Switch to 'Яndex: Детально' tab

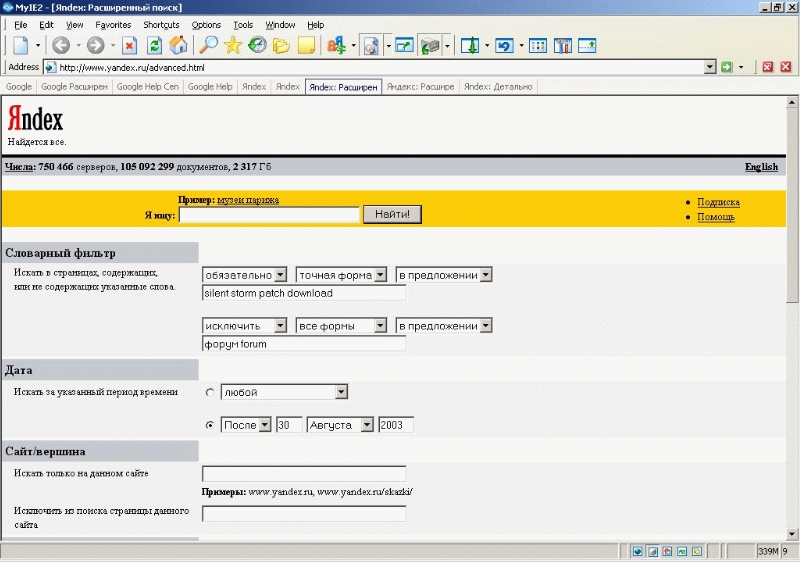point(498,87)
